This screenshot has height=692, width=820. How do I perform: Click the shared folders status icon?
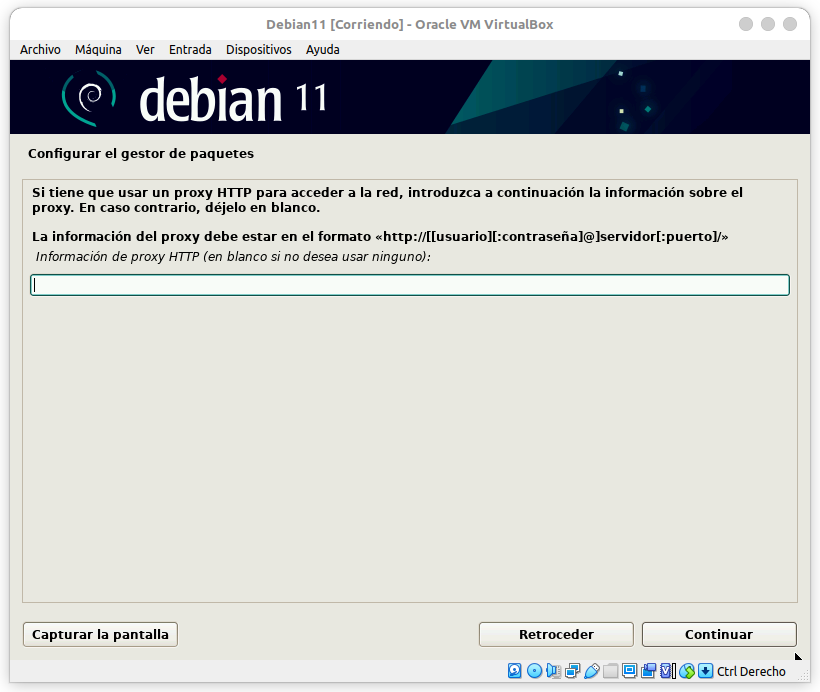pos(610,671)
